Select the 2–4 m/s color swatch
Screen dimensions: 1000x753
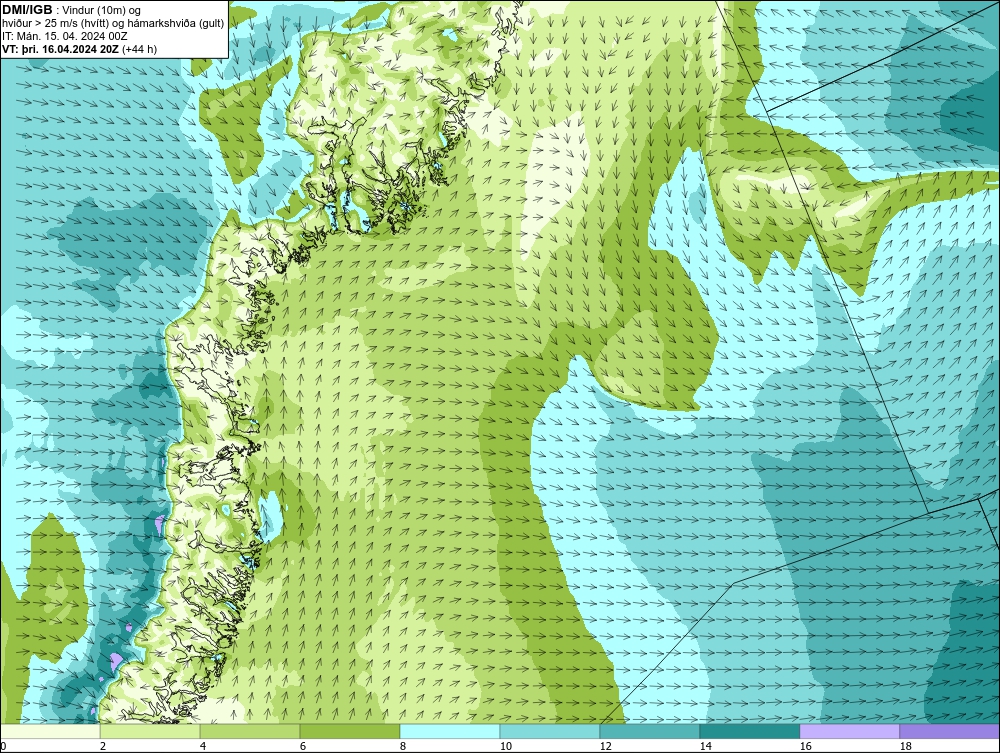[150, 731]
